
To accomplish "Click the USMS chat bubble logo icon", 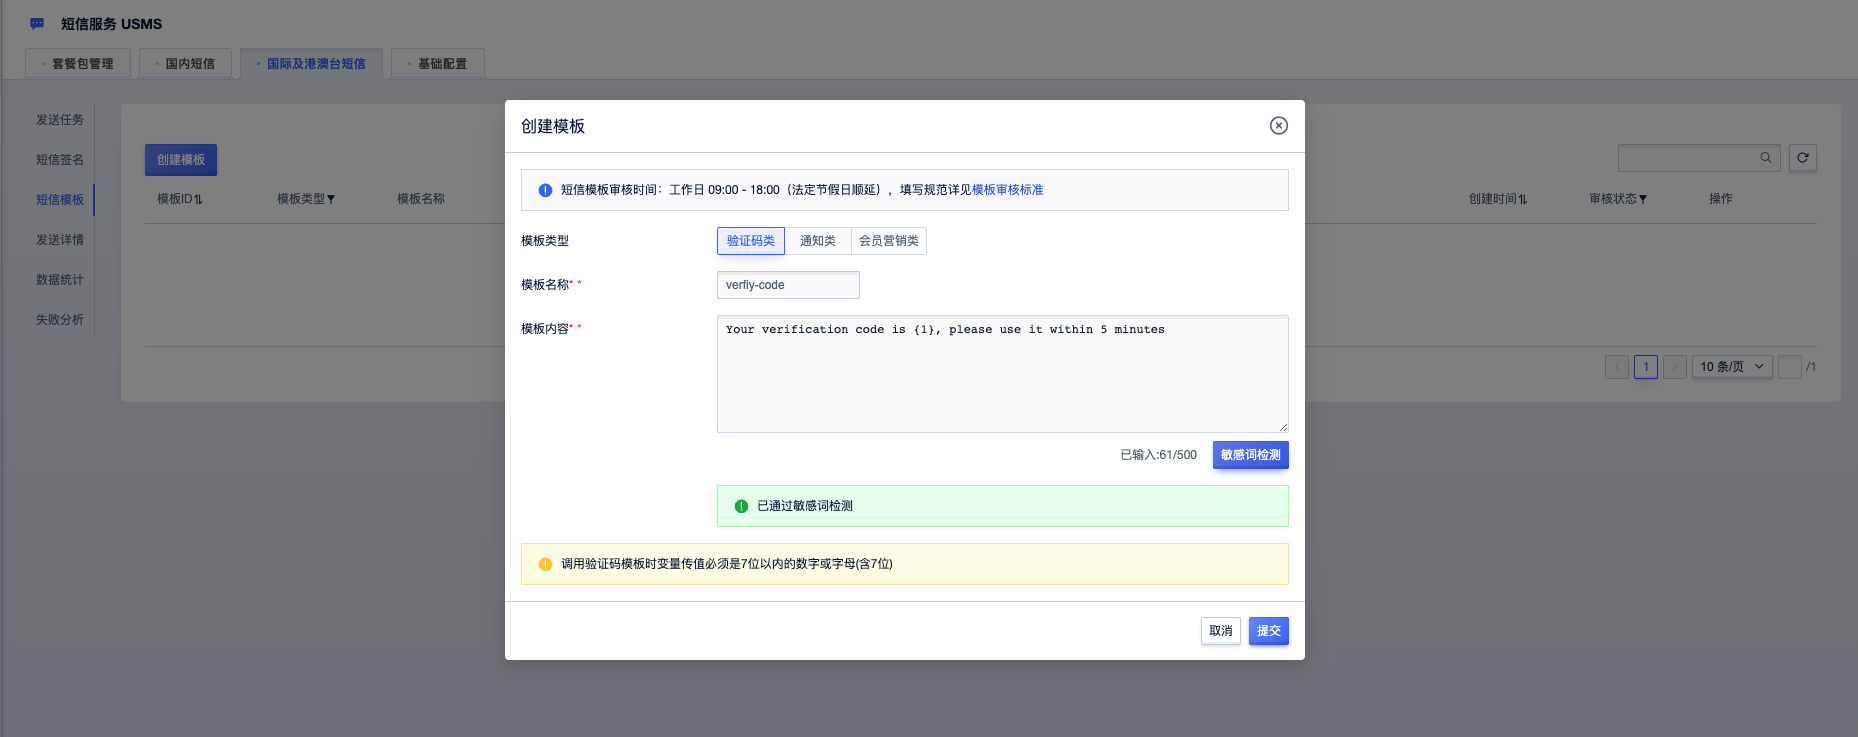I will 37,24.
